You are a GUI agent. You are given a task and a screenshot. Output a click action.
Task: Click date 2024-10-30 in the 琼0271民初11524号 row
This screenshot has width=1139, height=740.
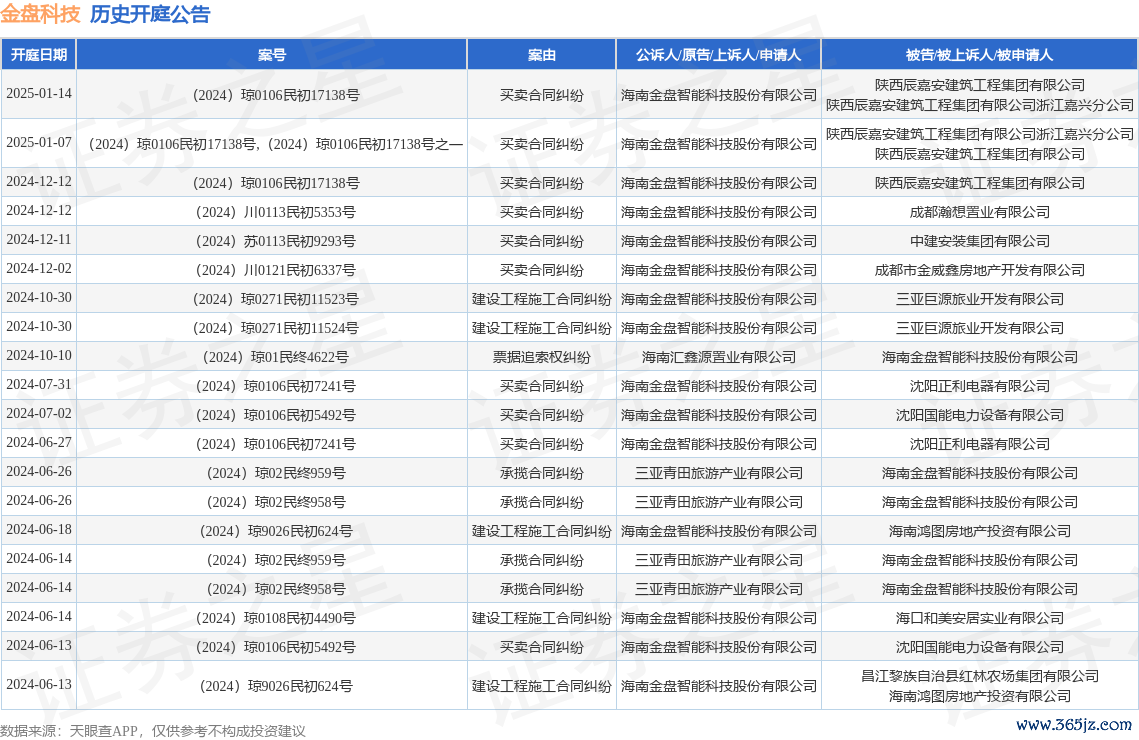point(38,328)
